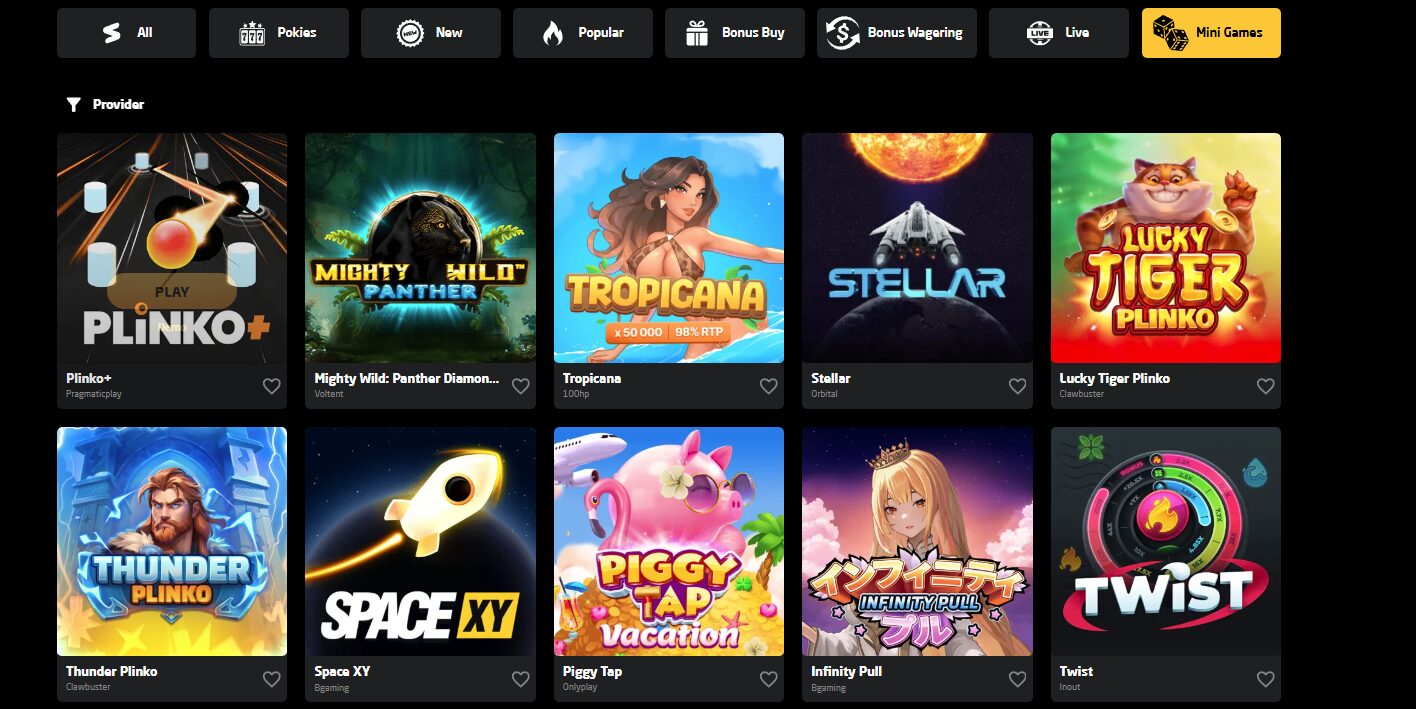Click the heart icon for Space XY
1416x709 pixels.
[520, 679]
